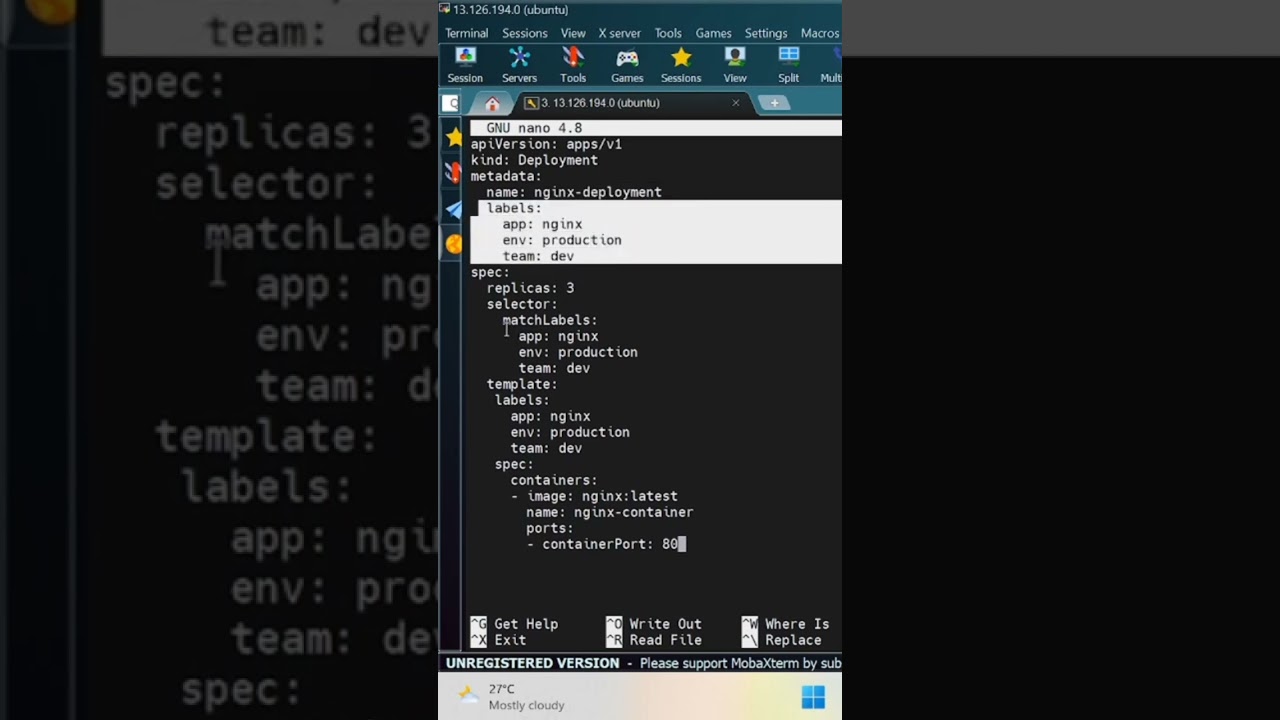Open the X server menu
Image resolution: width=1280 pixels, height=720 pixels.
[620, 33]
